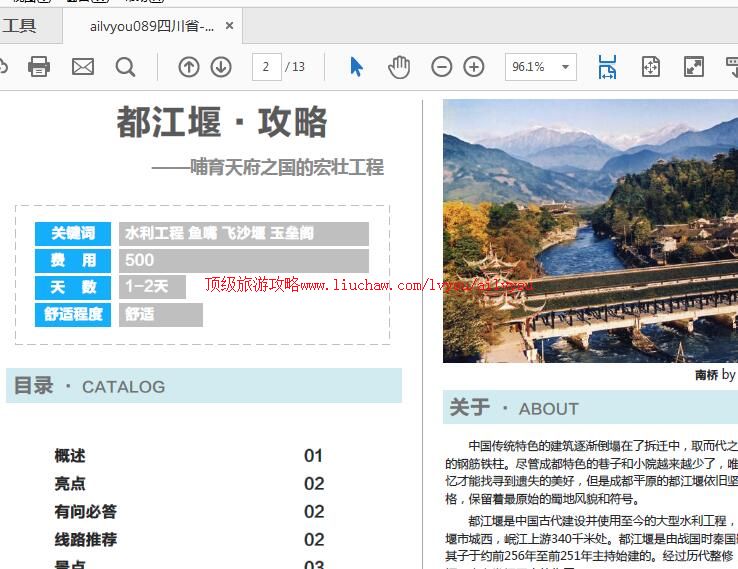This screenshot has width=738, height=569.
Task: Toggle fit one full page icon
Action: 651,67
